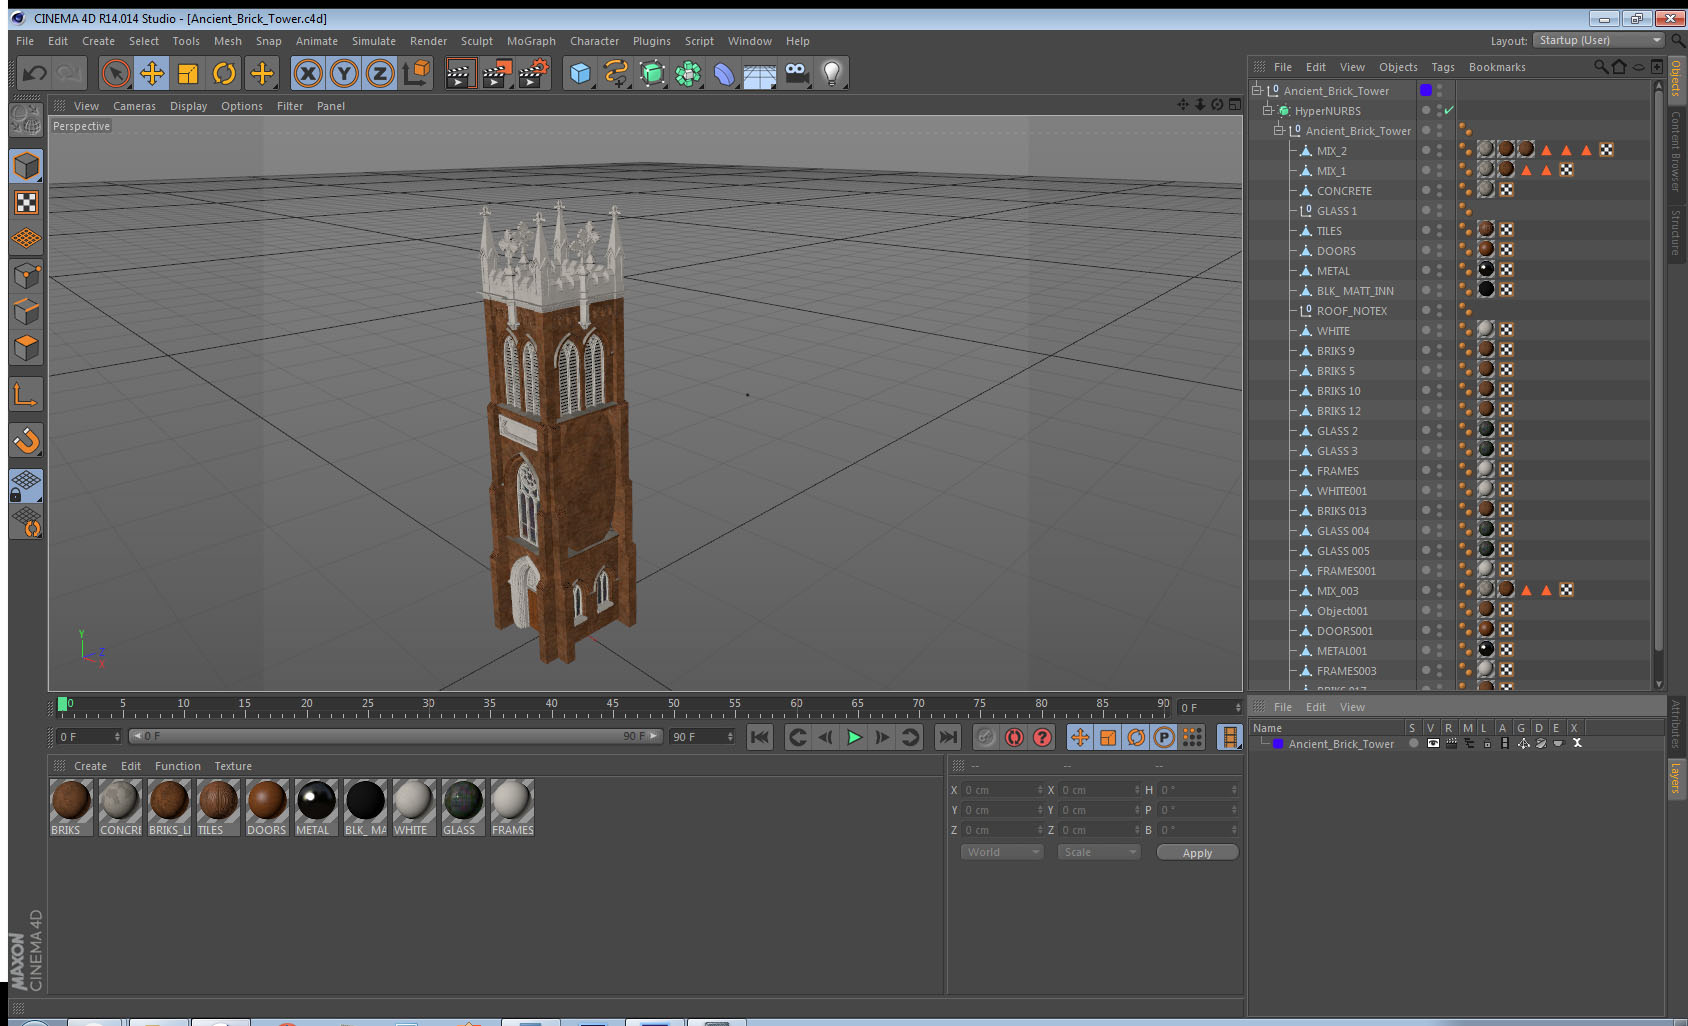Open the Layout Startup dropdown
The width and height of the screenshot is (1688, 1026).
(x=1599, y=40)
